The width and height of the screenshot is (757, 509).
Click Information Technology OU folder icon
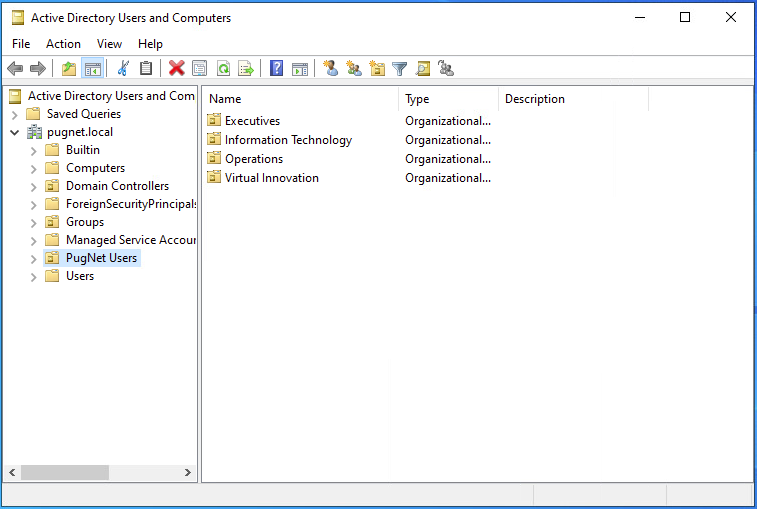(x=214, y=139)
